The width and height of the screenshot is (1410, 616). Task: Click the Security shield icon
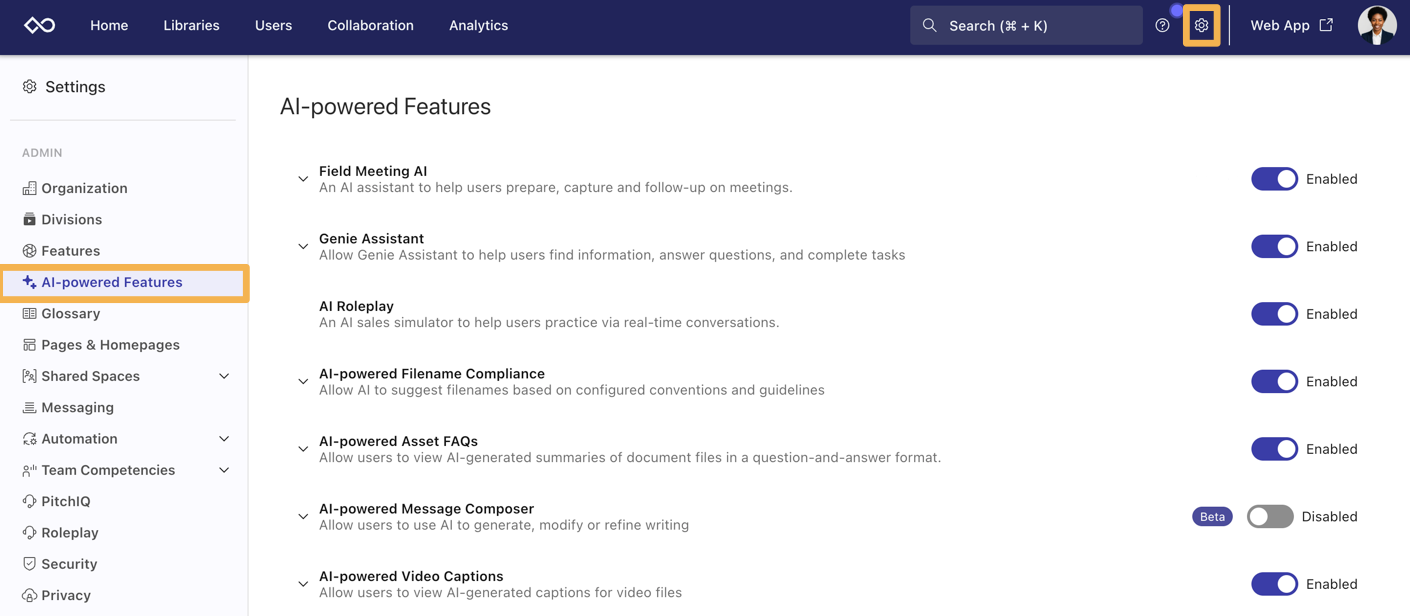pyautogui.click(x=29, y=564)
